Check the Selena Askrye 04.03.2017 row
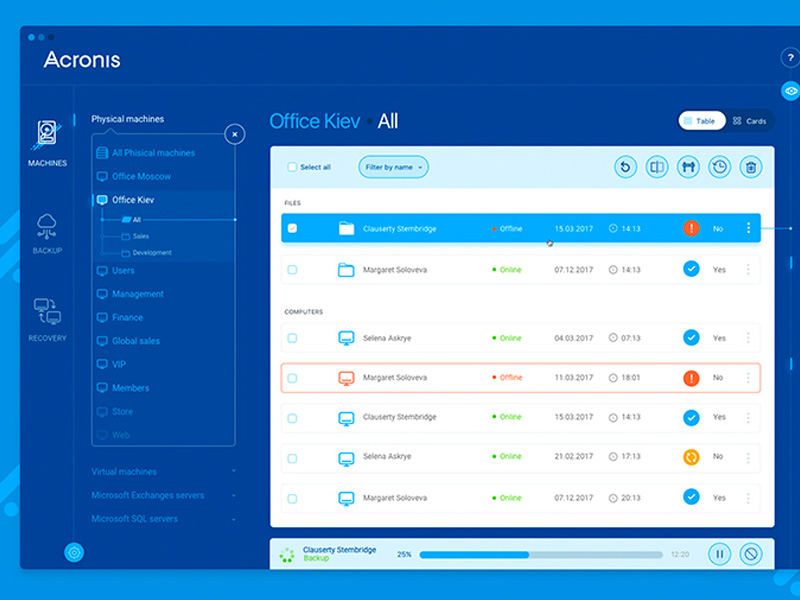800x600 pixels. point(292,338)
